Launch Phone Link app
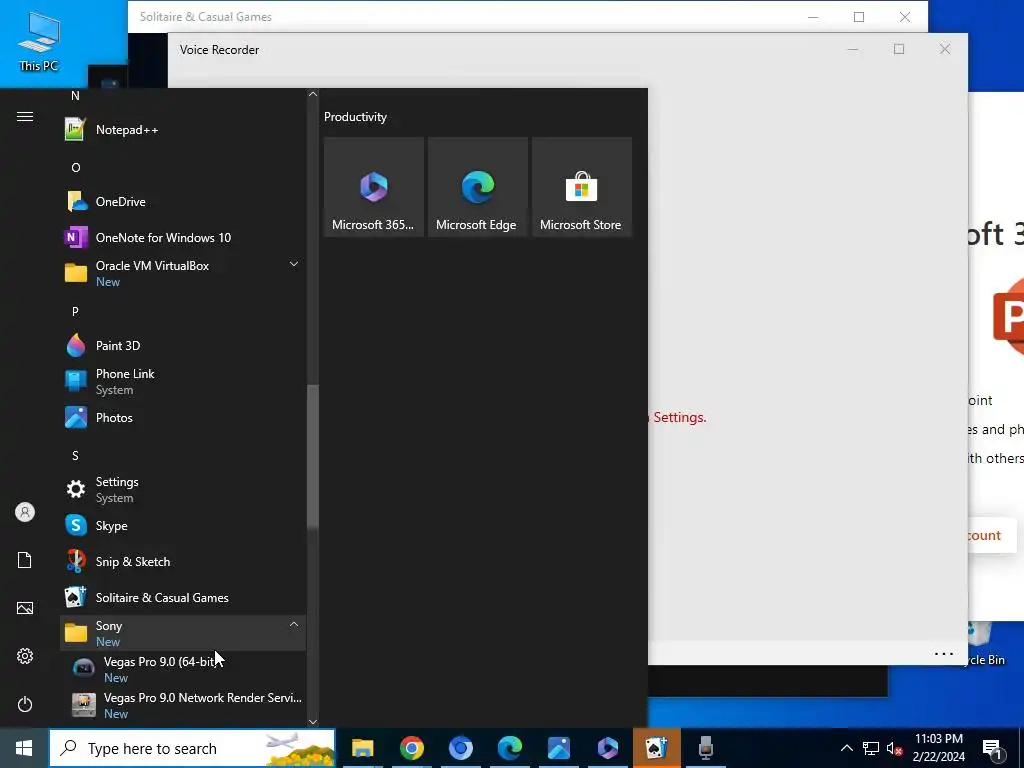 pyautogui.click(x=183, y=381)
